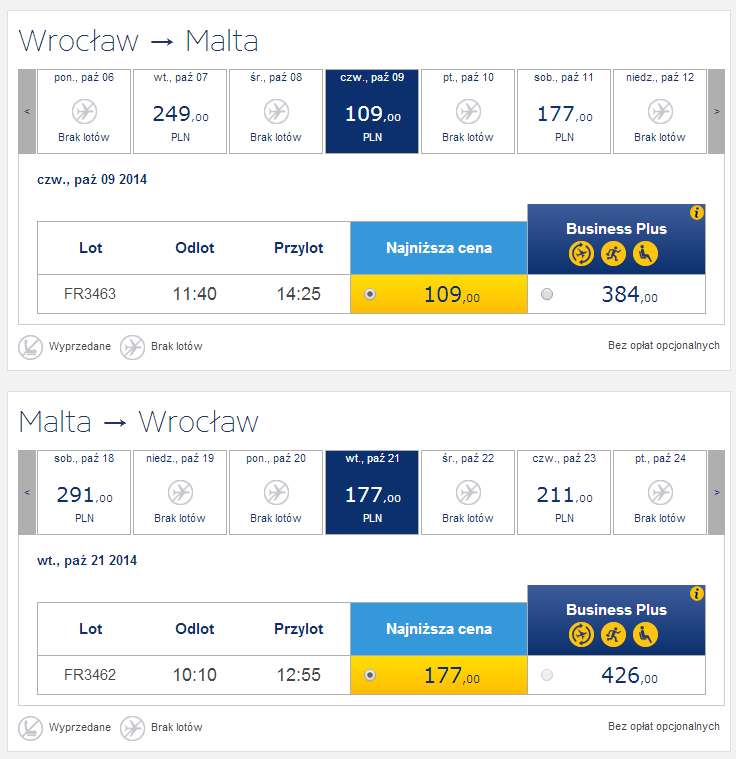Click outbound Business Plus premium seat icon
Screen dimensions: 736x759
point(645,254)
